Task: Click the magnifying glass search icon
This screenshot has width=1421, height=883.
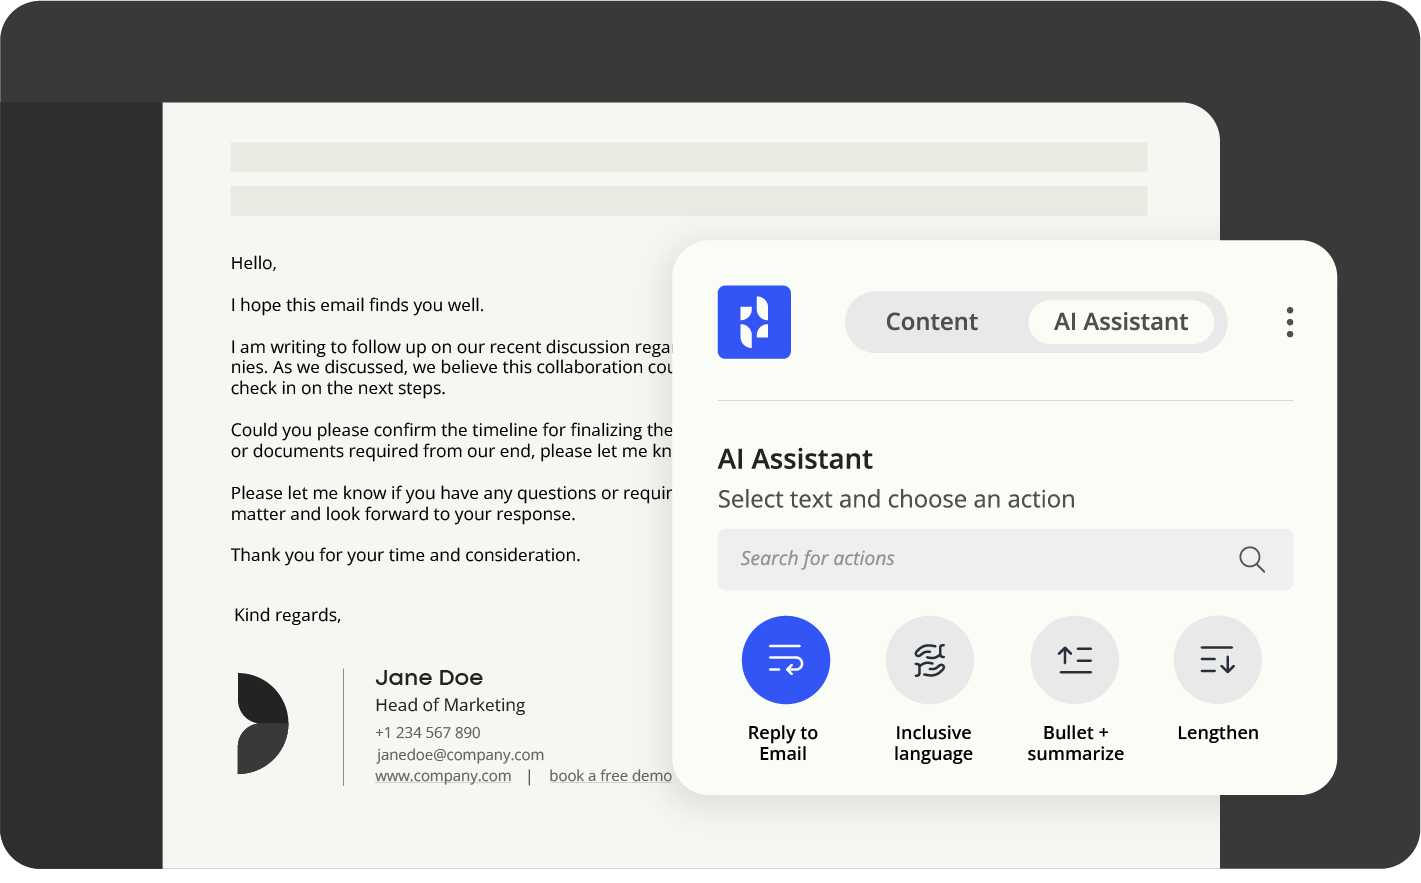Action: tap(1251, 559)
